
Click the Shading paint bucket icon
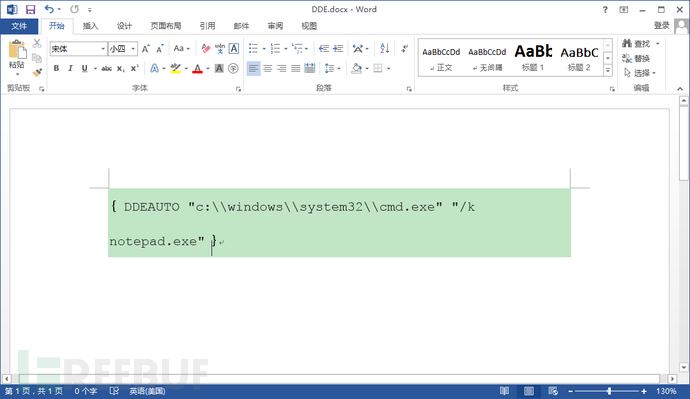(x=356, y=68)
